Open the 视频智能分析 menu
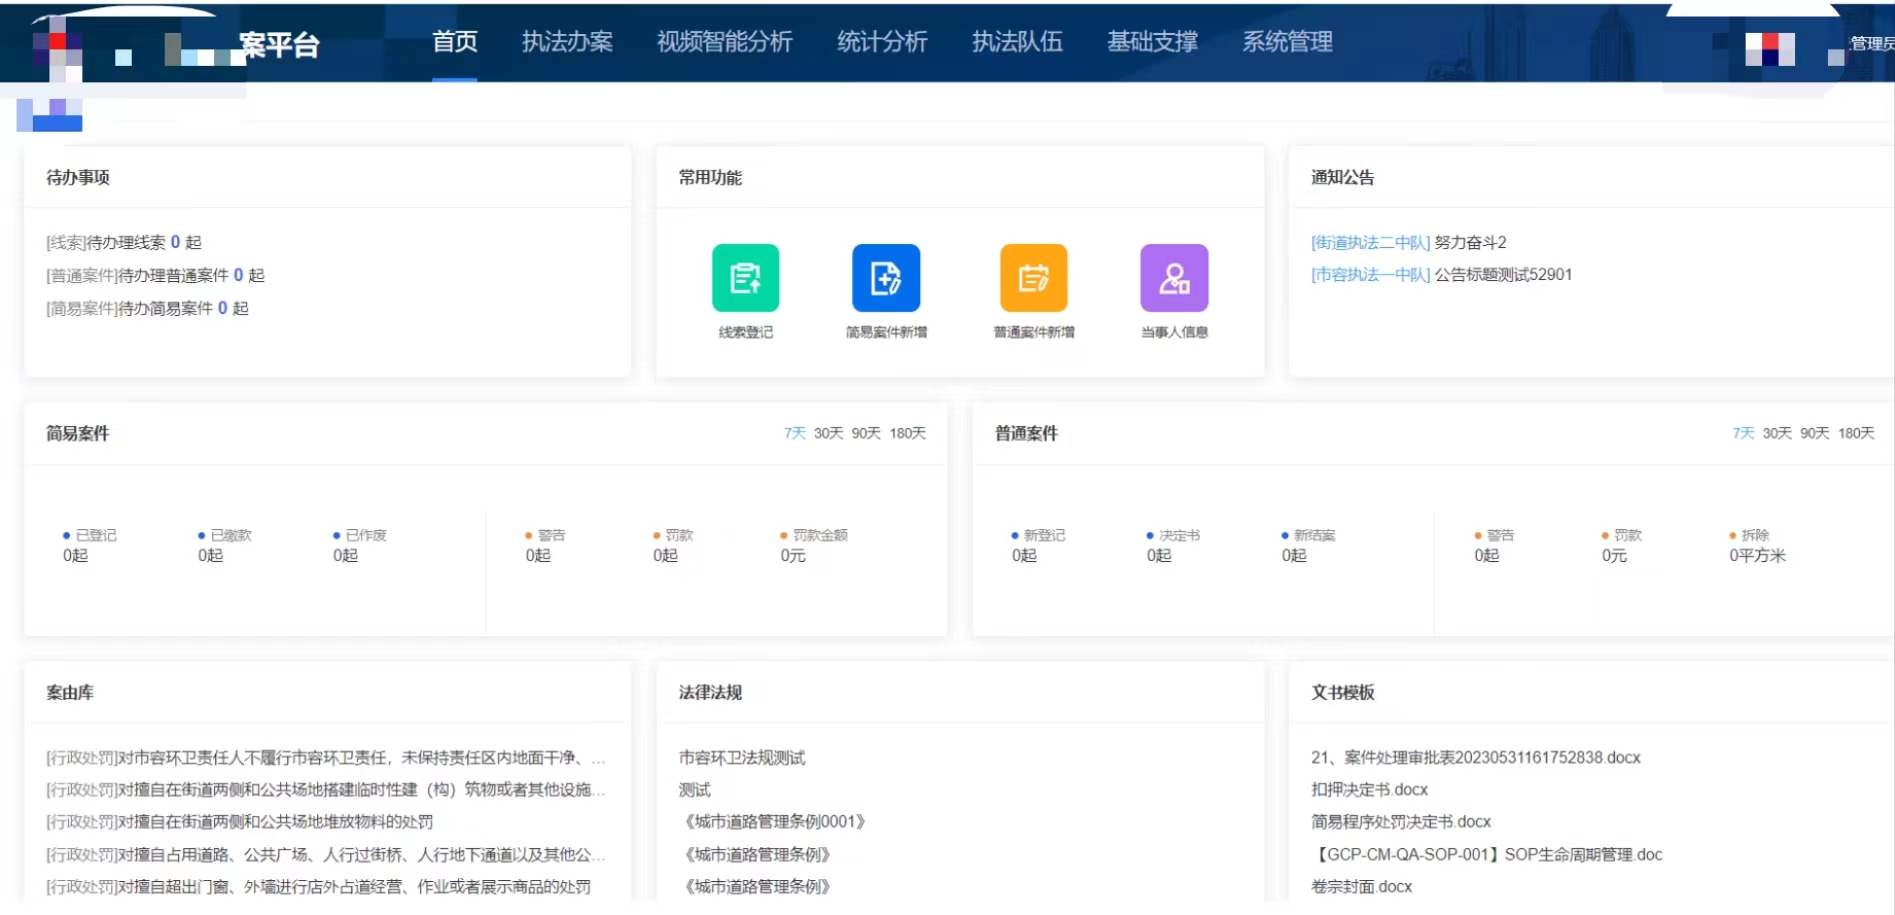 tap(724, 42)
